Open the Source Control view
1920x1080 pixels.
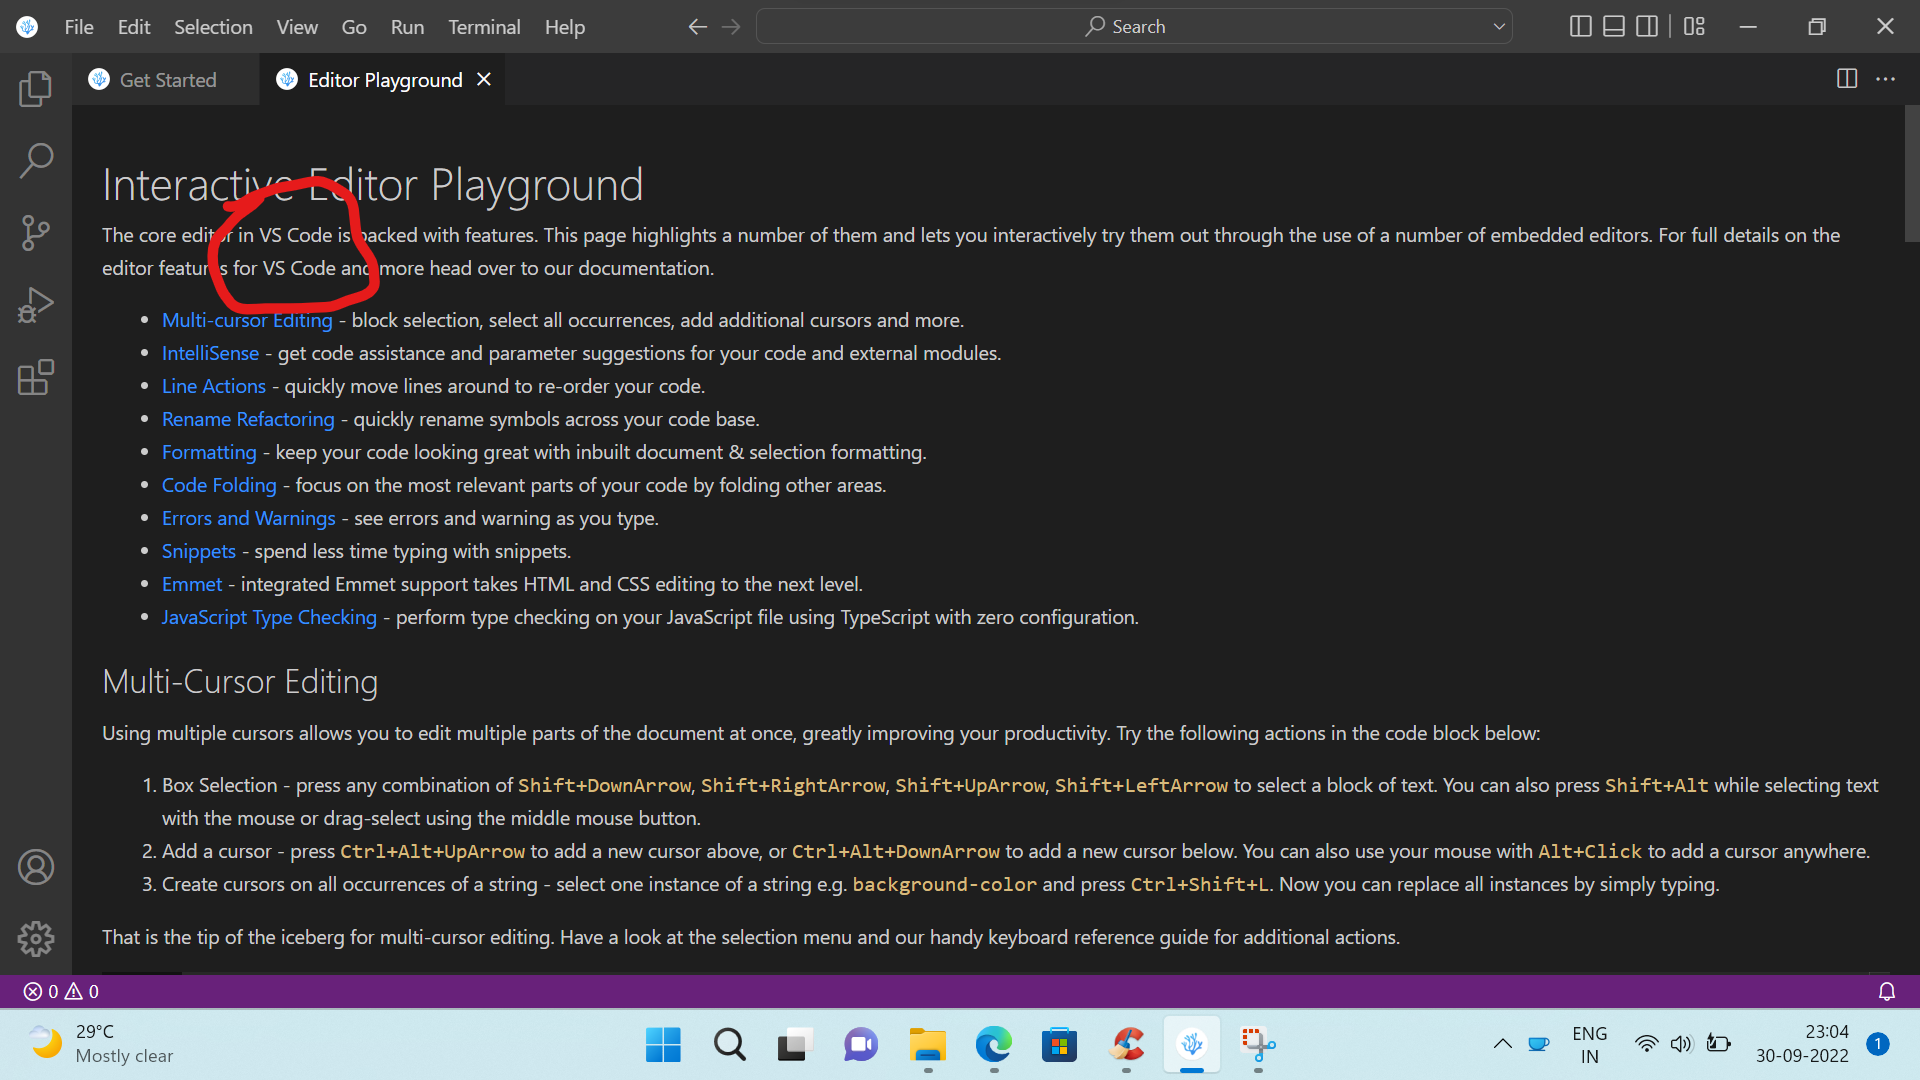[x=36, y=232]
